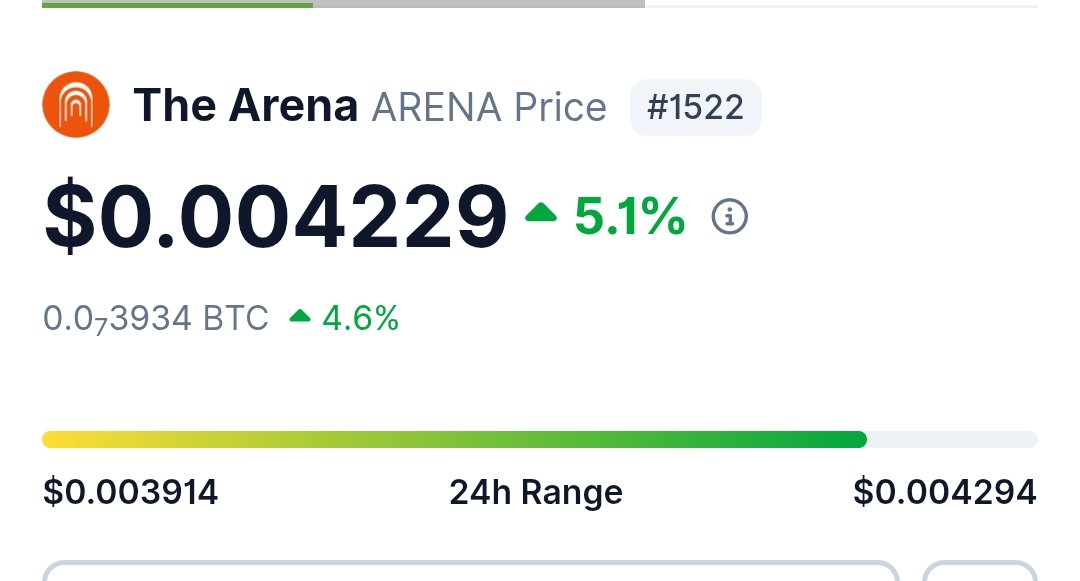1080x581 pixels.
Task: Click the $0.004294 24h high value
Action: (944, 492)
